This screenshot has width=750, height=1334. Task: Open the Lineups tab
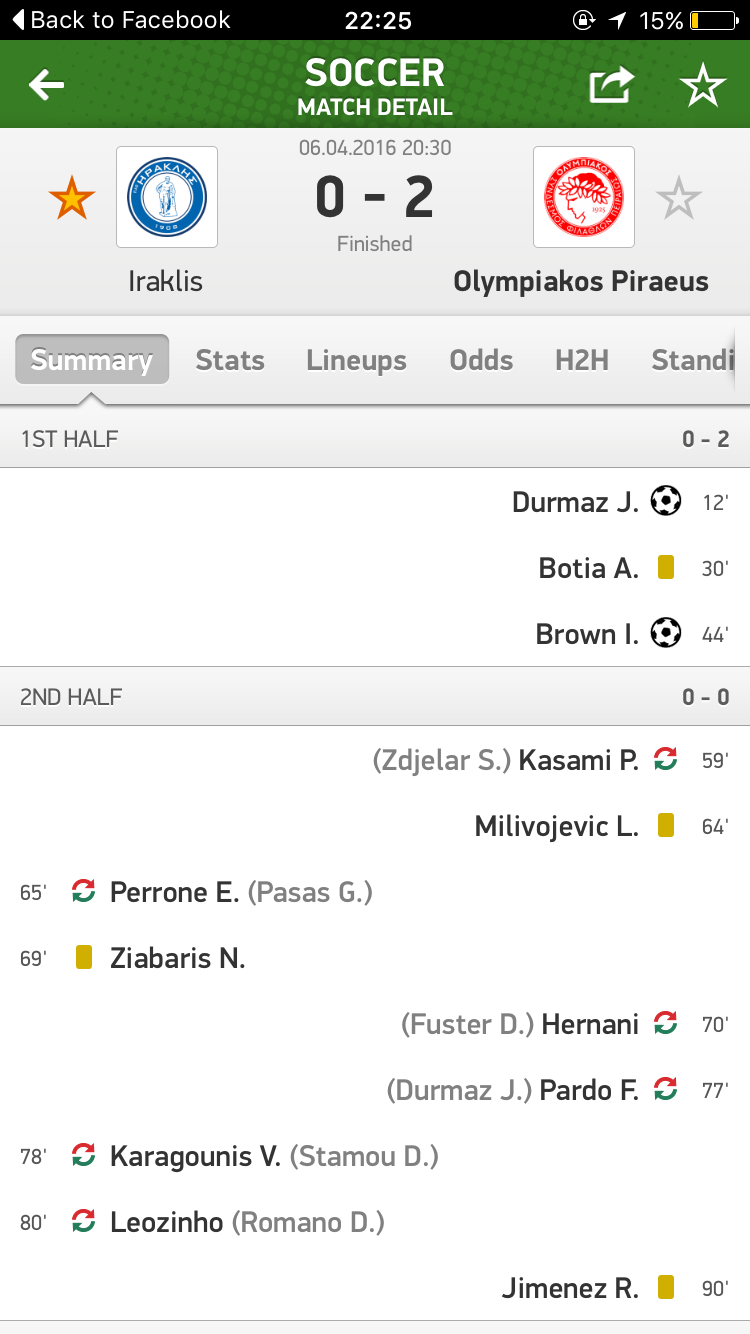point(356,360)
